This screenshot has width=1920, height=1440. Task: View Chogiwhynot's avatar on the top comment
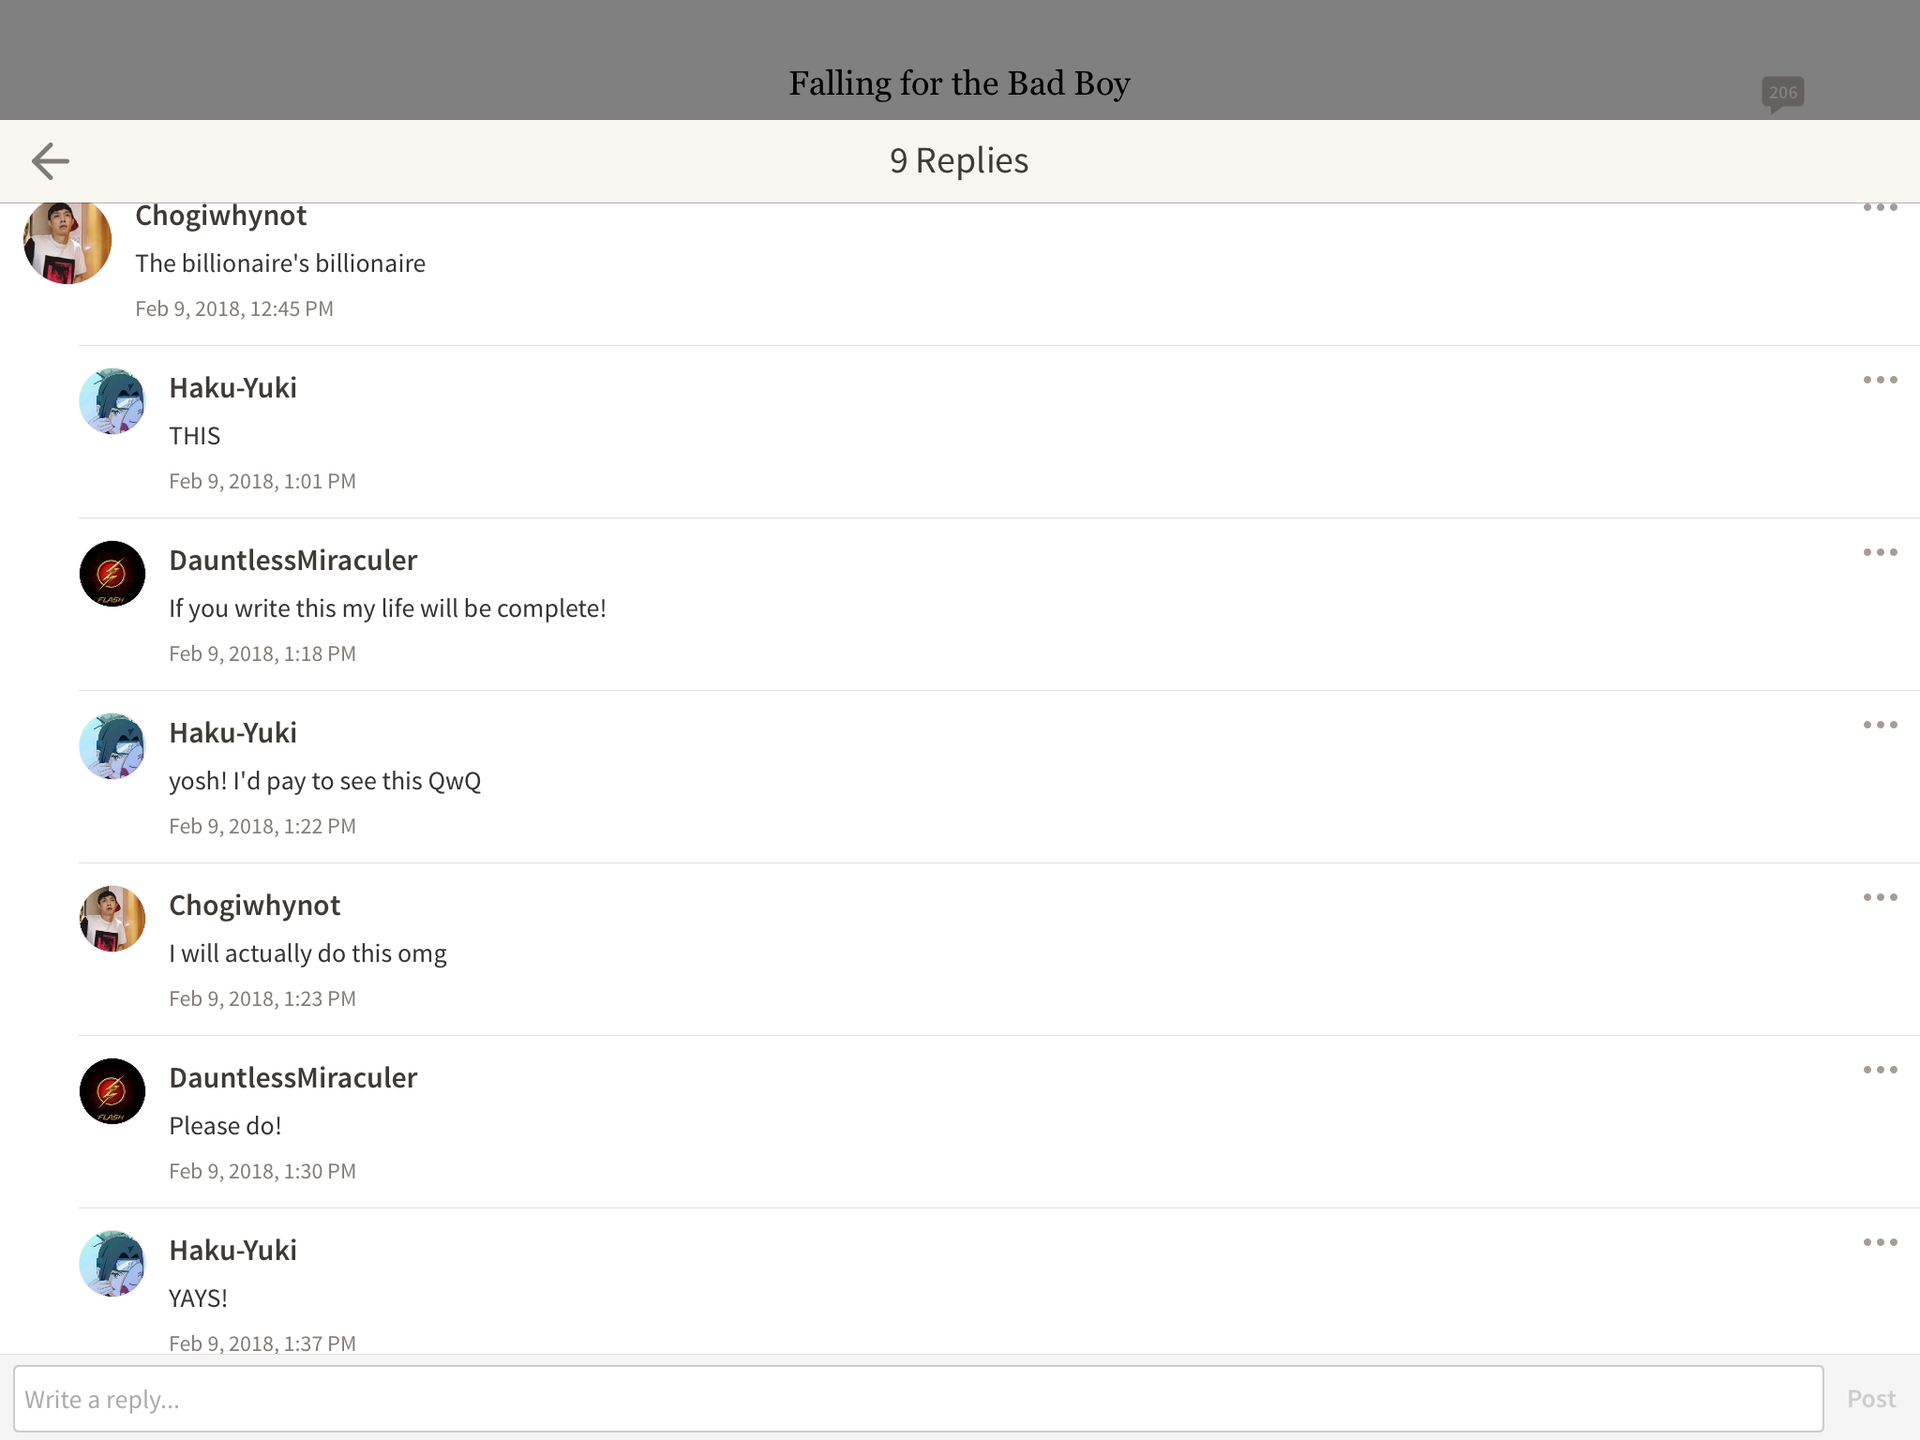[67, 242]
